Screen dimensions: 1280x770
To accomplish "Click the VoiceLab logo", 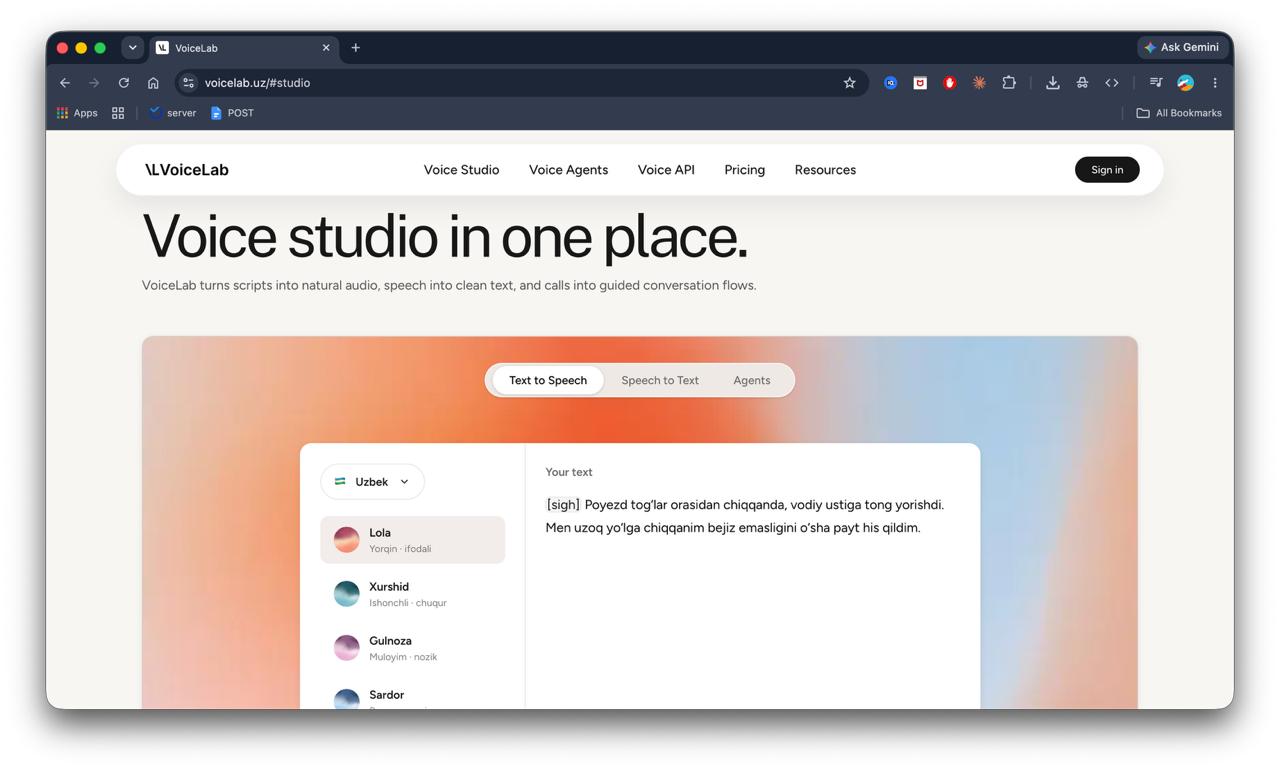I will click(x=187, y=170).
